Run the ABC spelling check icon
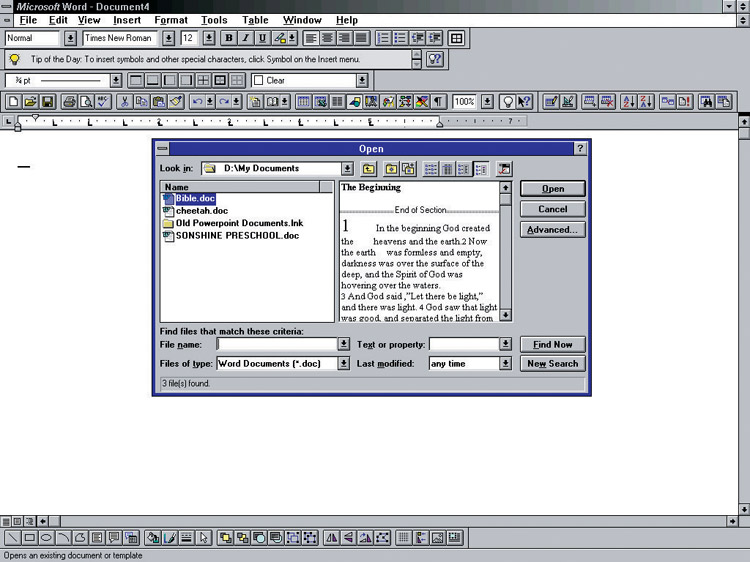Image resolution: width=750 pixels, height=562 pixels. click(x=103, y=101)
